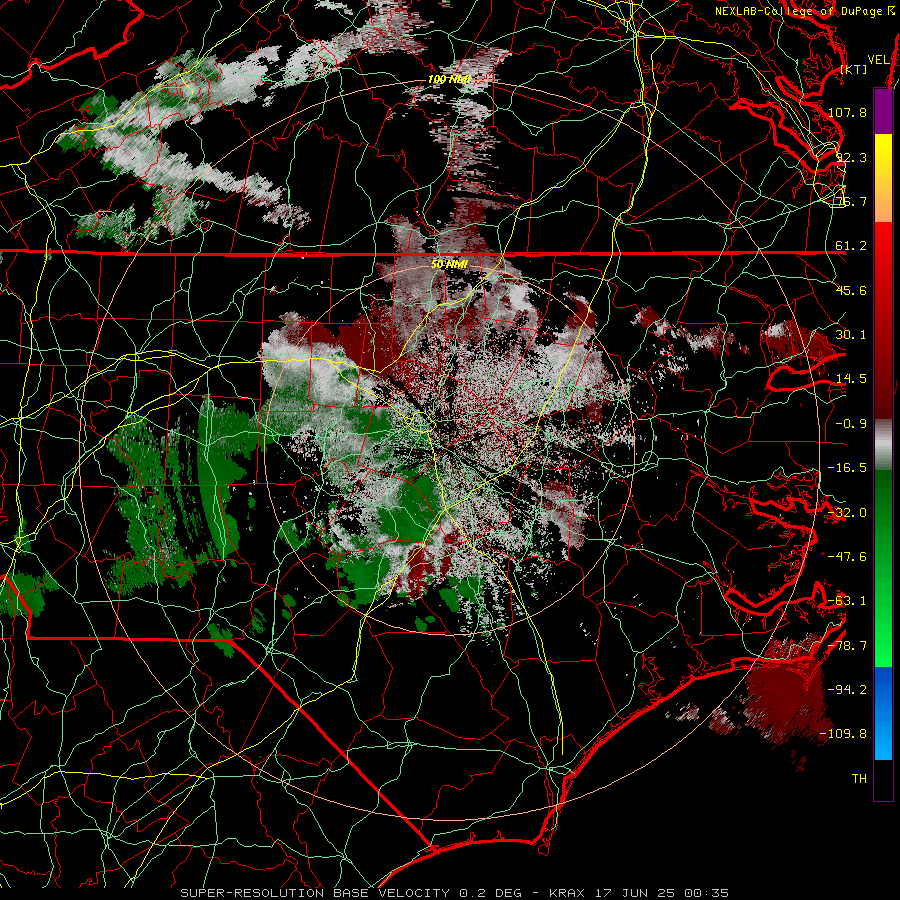Click the -16.5 velocity scale label
The height and width of the screenshot is (900, 900).
(x=847, y=468)
